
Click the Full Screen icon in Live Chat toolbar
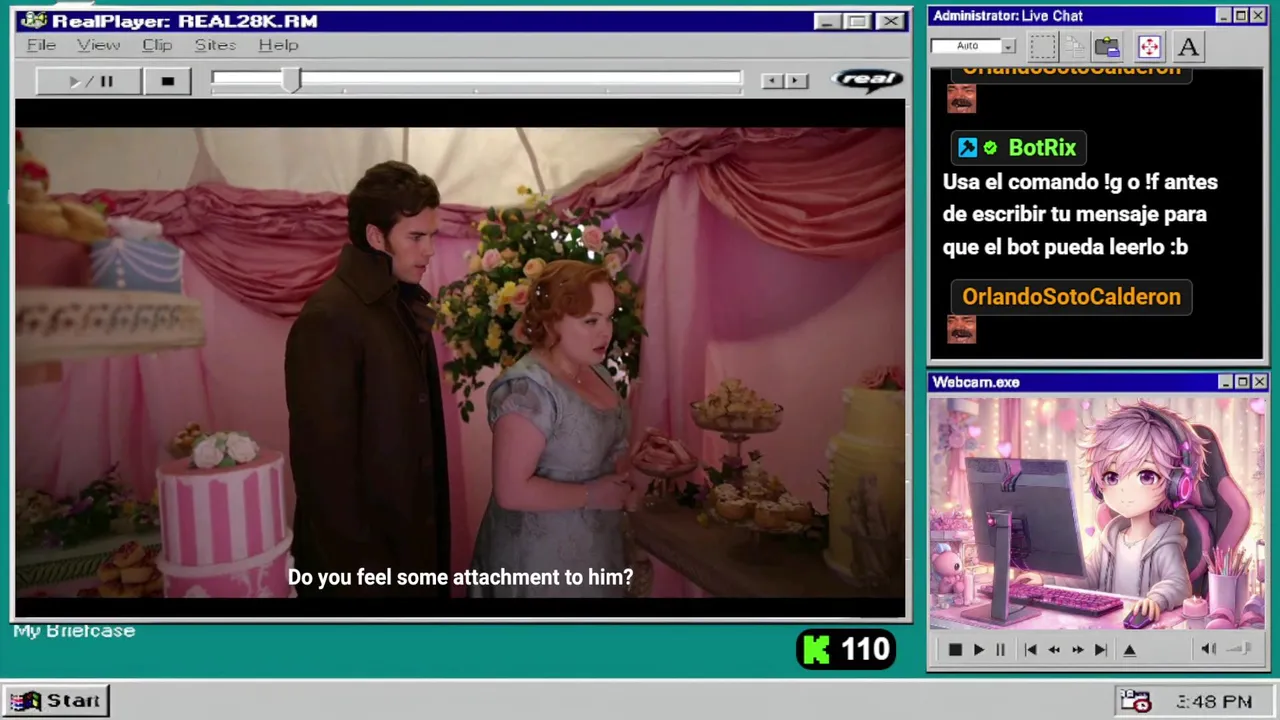[1148, 47]
